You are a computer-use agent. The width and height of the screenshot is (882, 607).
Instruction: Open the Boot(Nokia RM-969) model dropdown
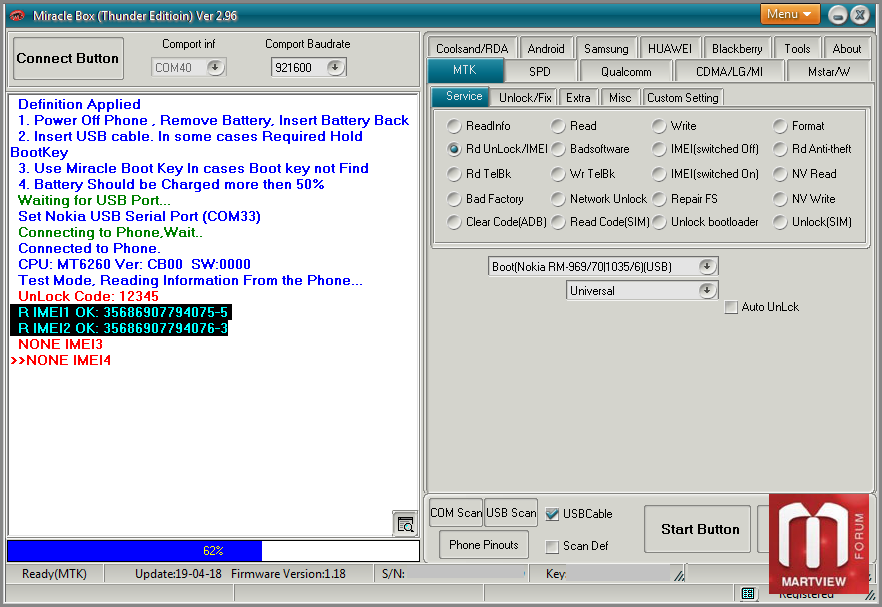click(x=707, y=266)
